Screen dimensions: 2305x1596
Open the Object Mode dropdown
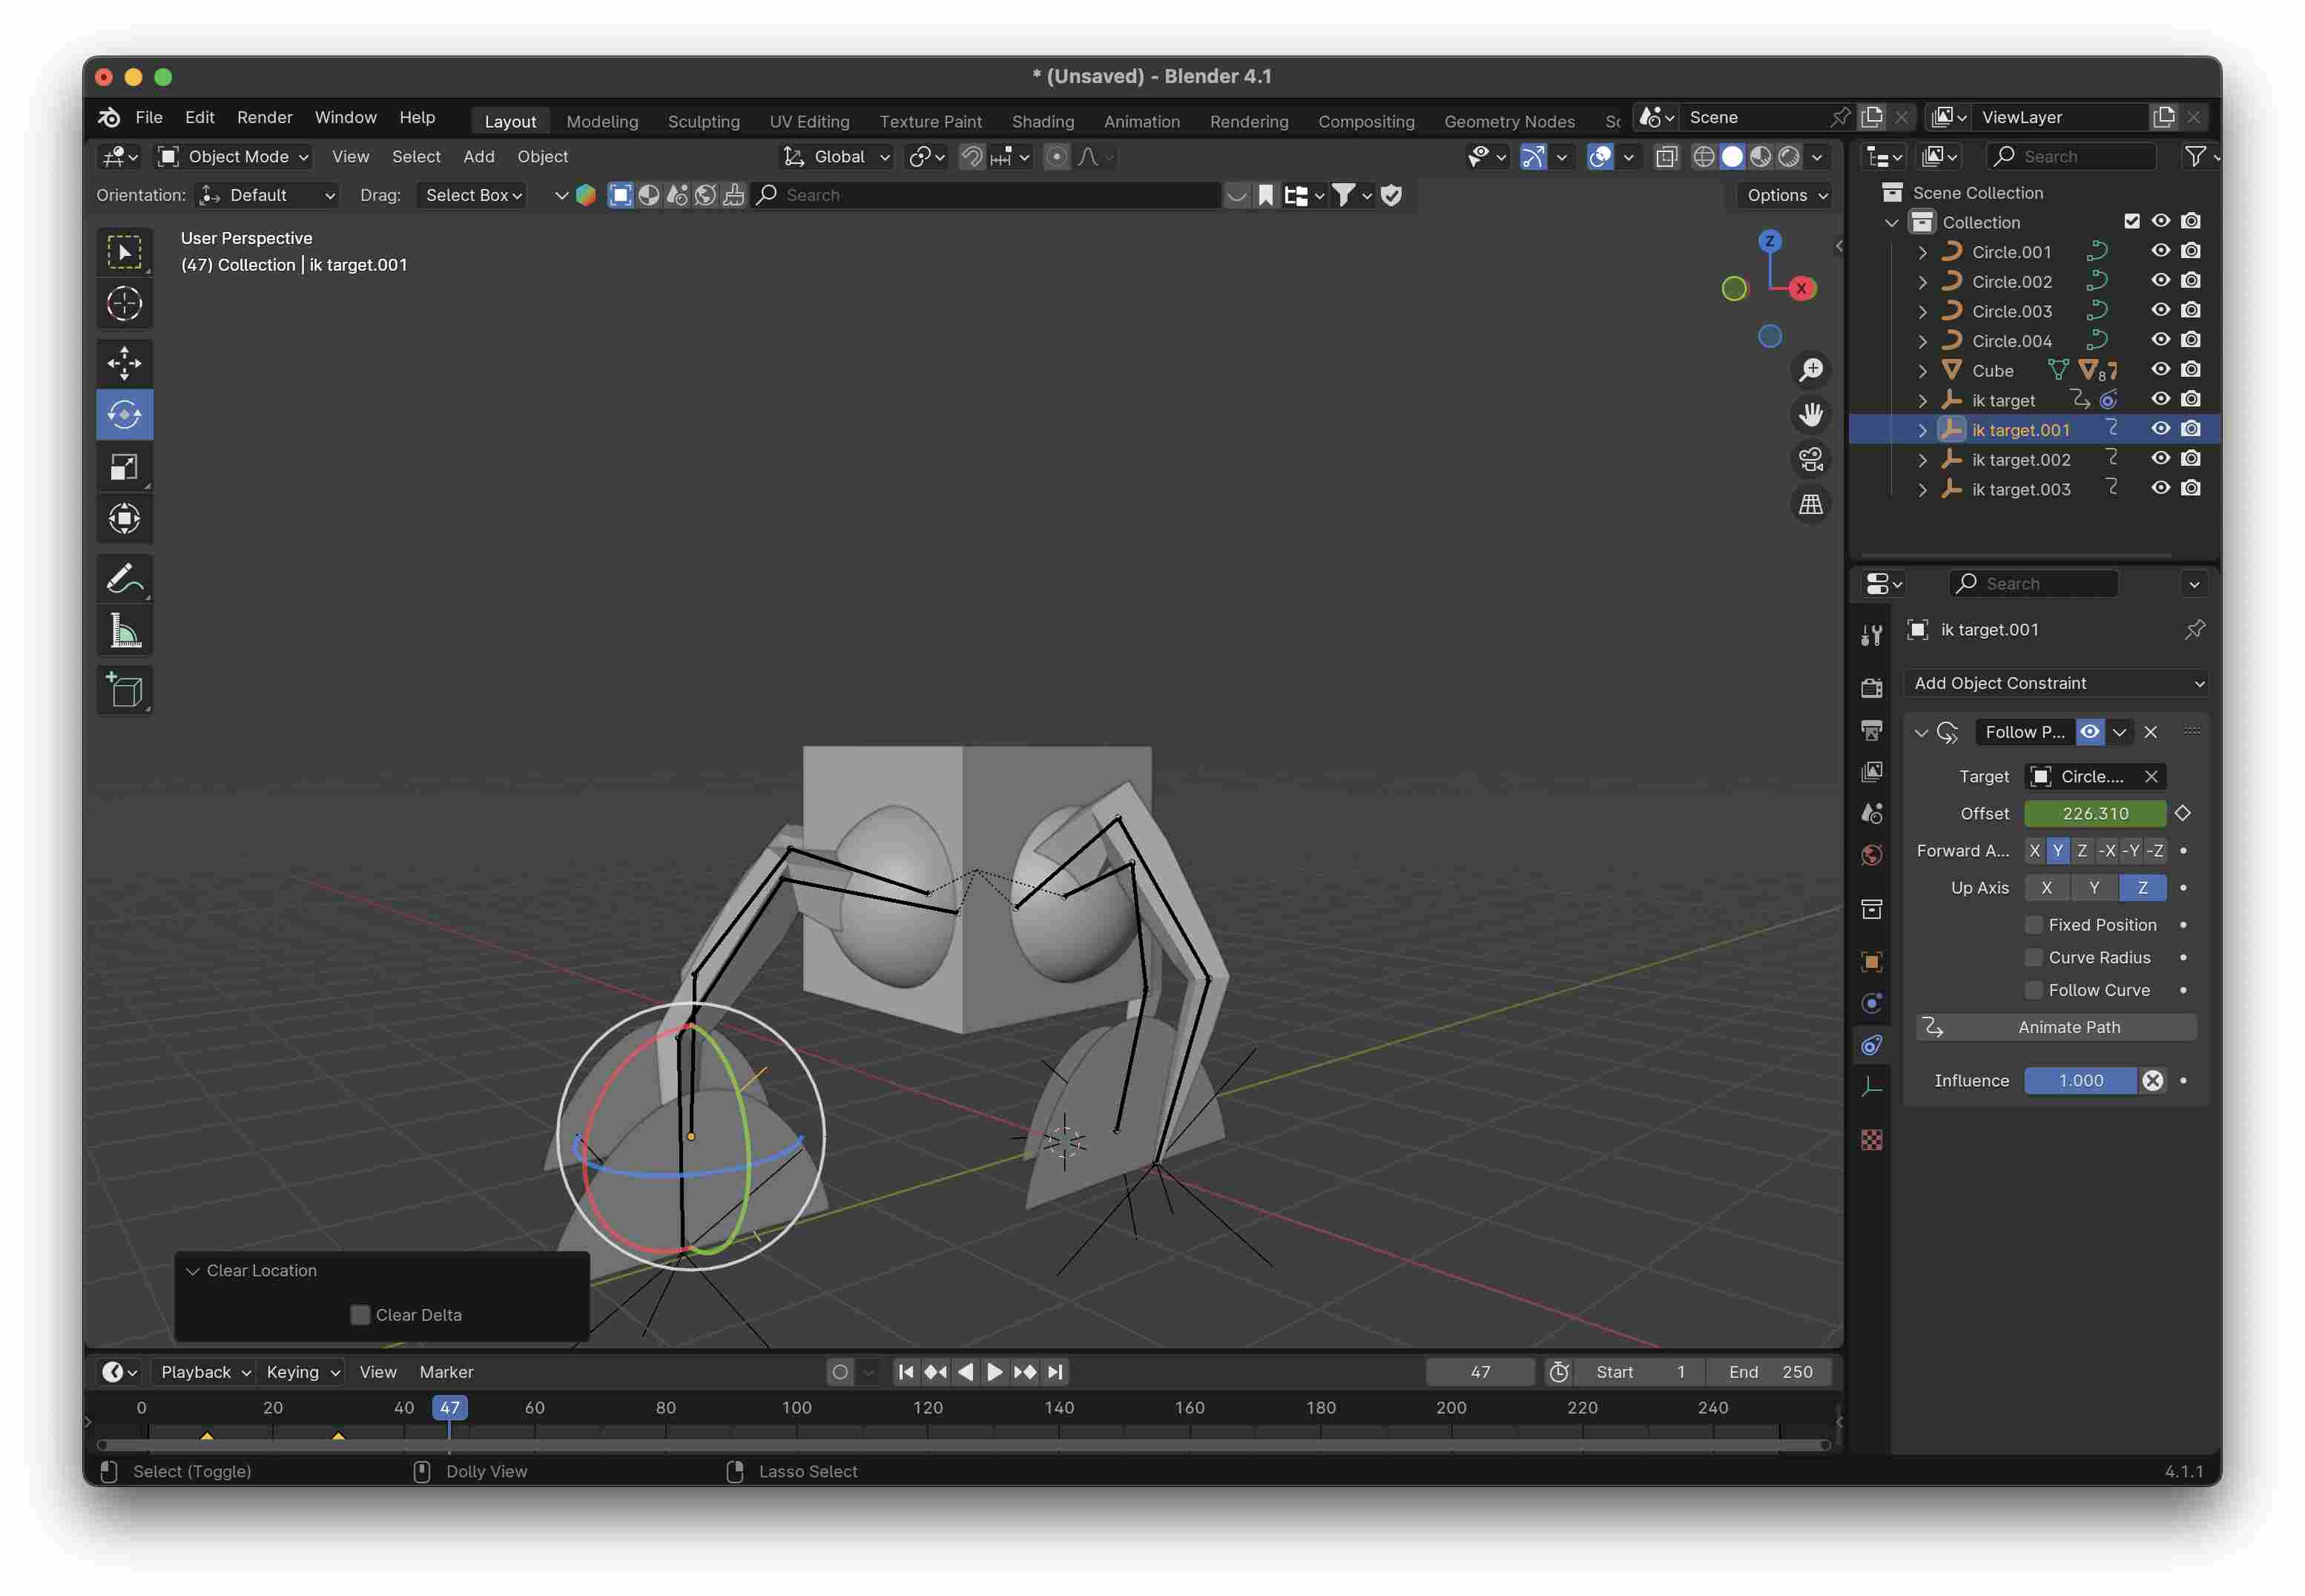234,156
